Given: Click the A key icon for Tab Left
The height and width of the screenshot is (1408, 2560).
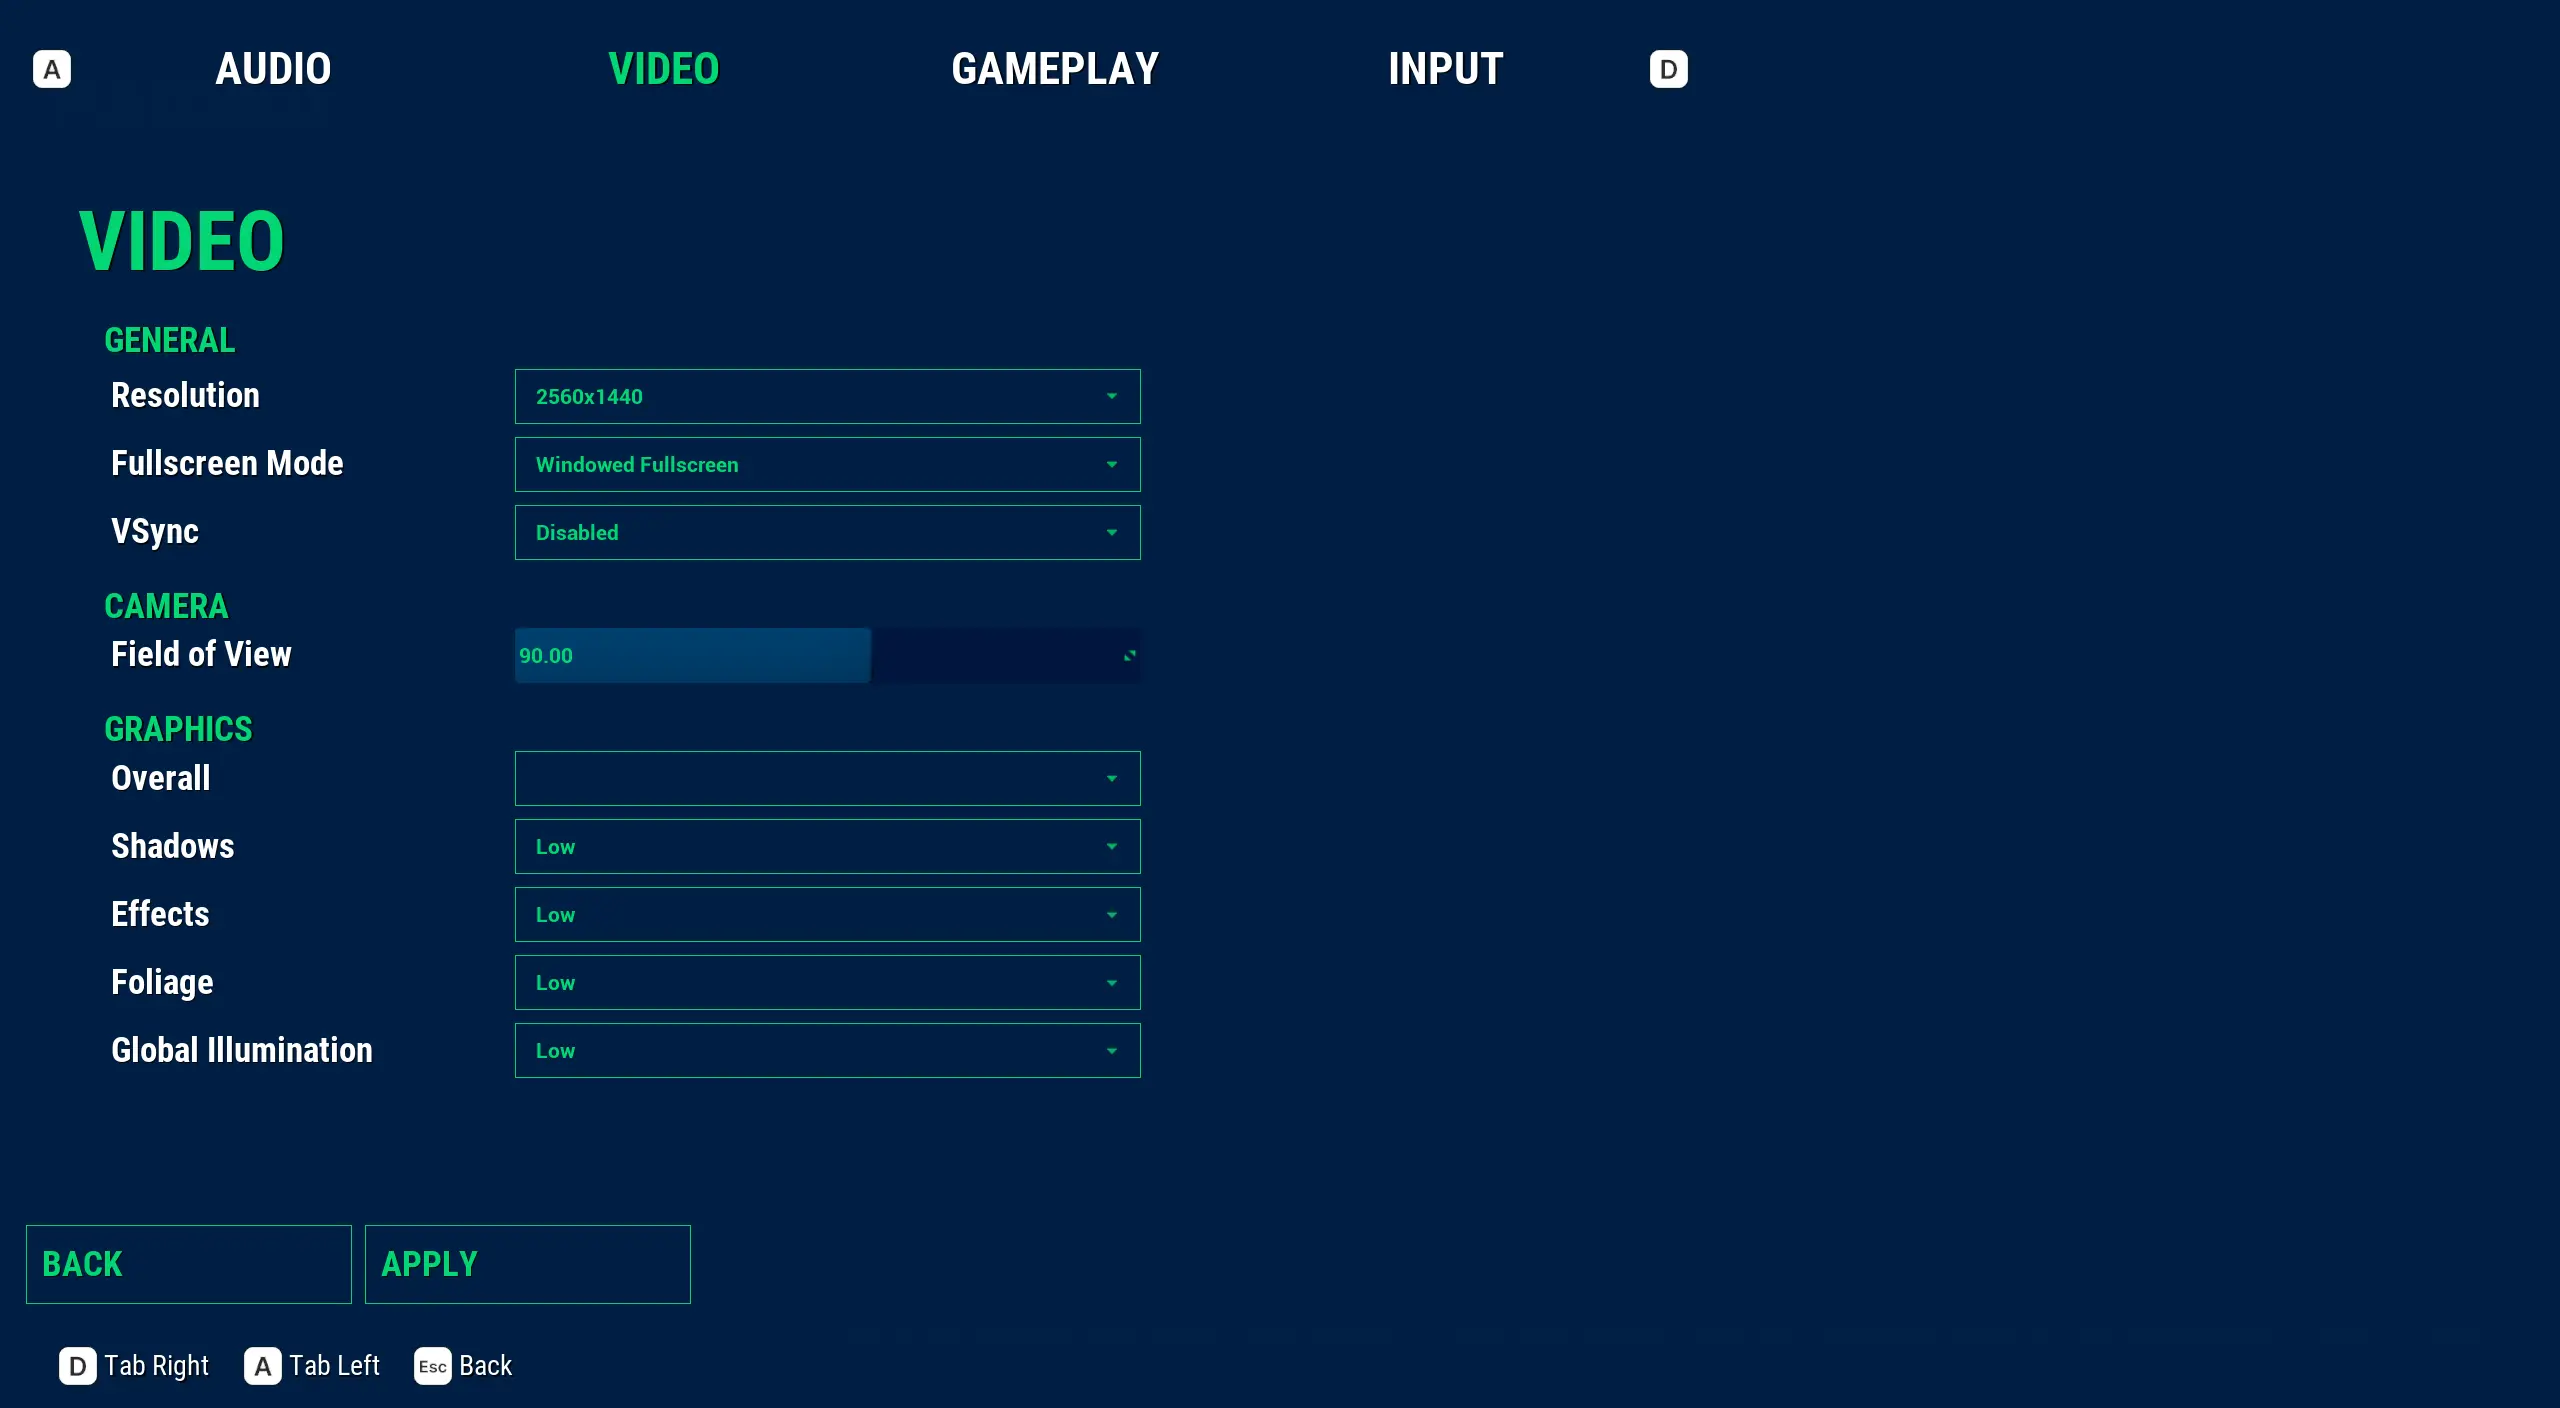Looking at the screenshot, I should point(262,1366).
